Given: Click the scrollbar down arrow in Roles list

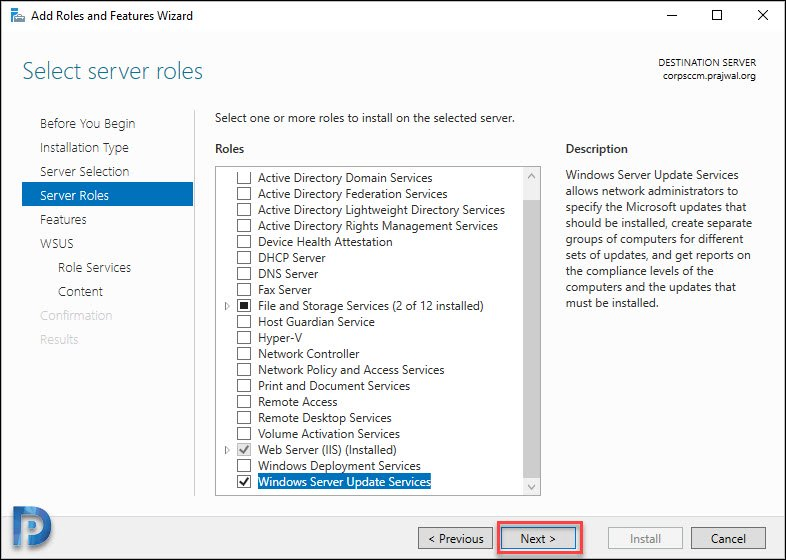Looking at the screenshot, I should 531,486.
